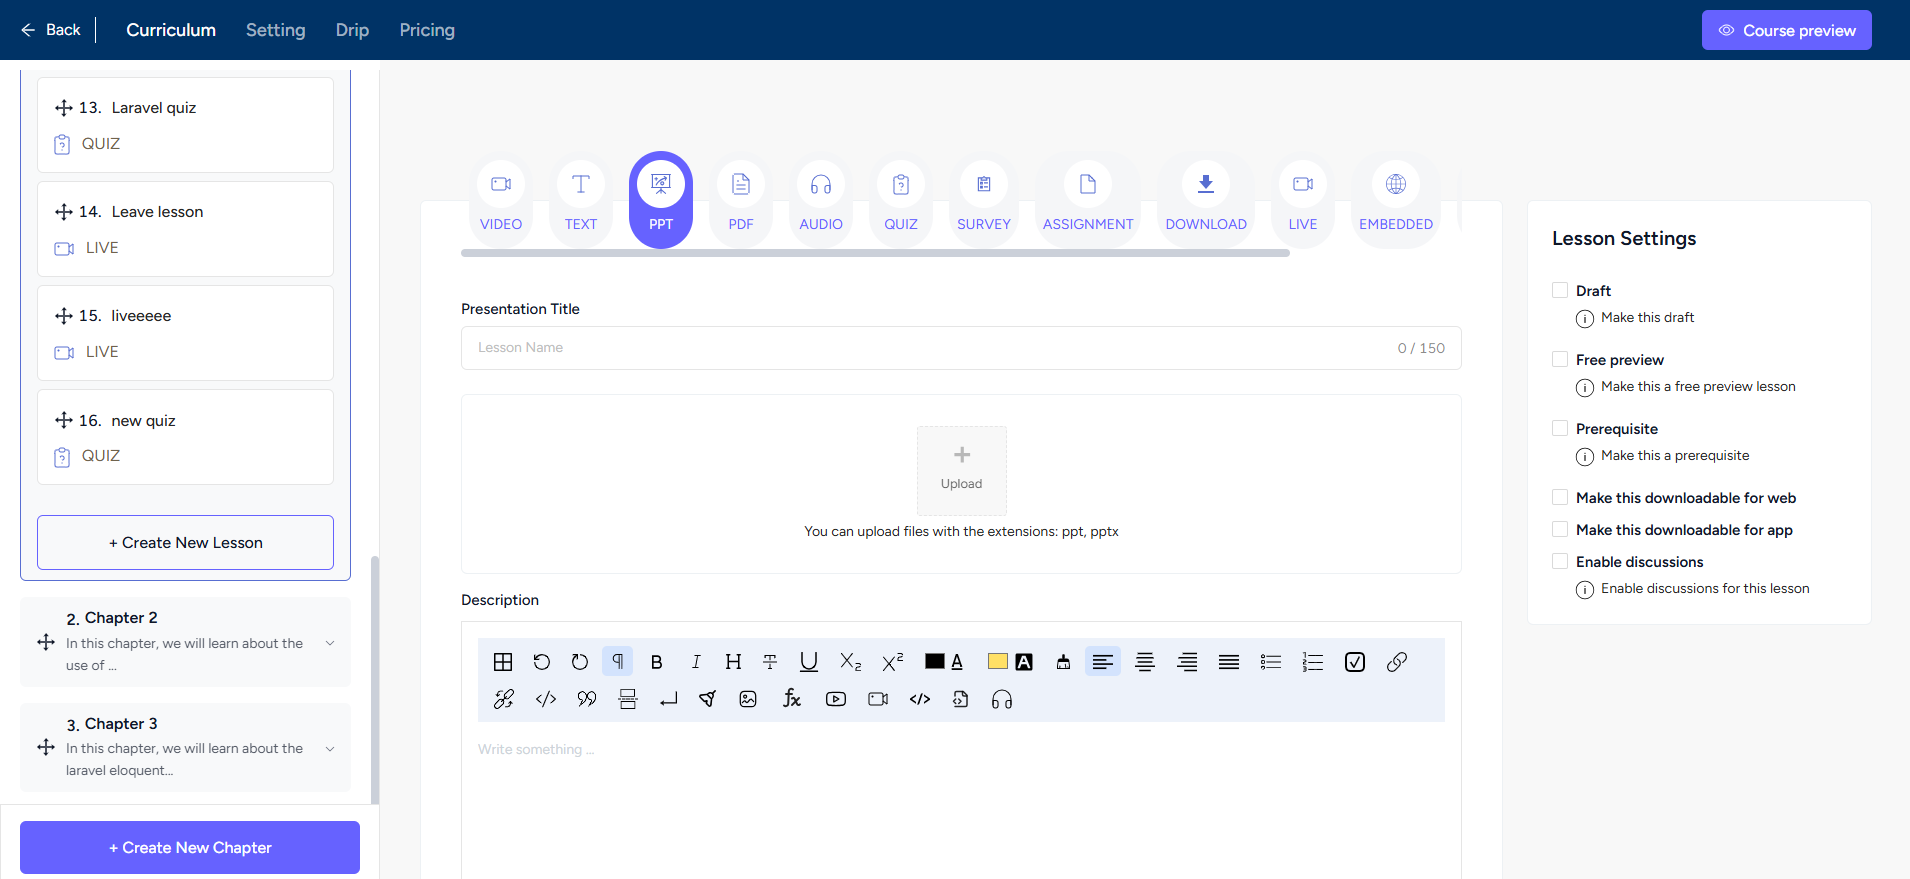This screenshot has width=1910, height=879.
Task: Select the VIDEO lesson type
Action: coord(501,199)
